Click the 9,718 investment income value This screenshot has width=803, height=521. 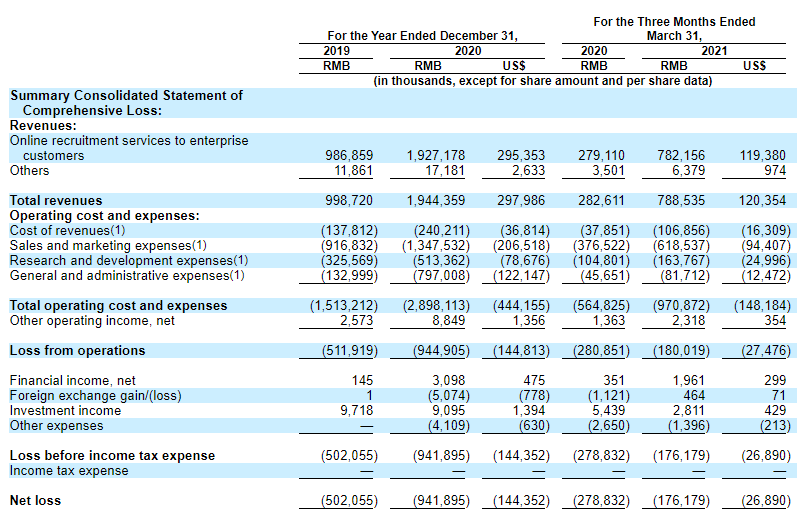coord(356,411)
